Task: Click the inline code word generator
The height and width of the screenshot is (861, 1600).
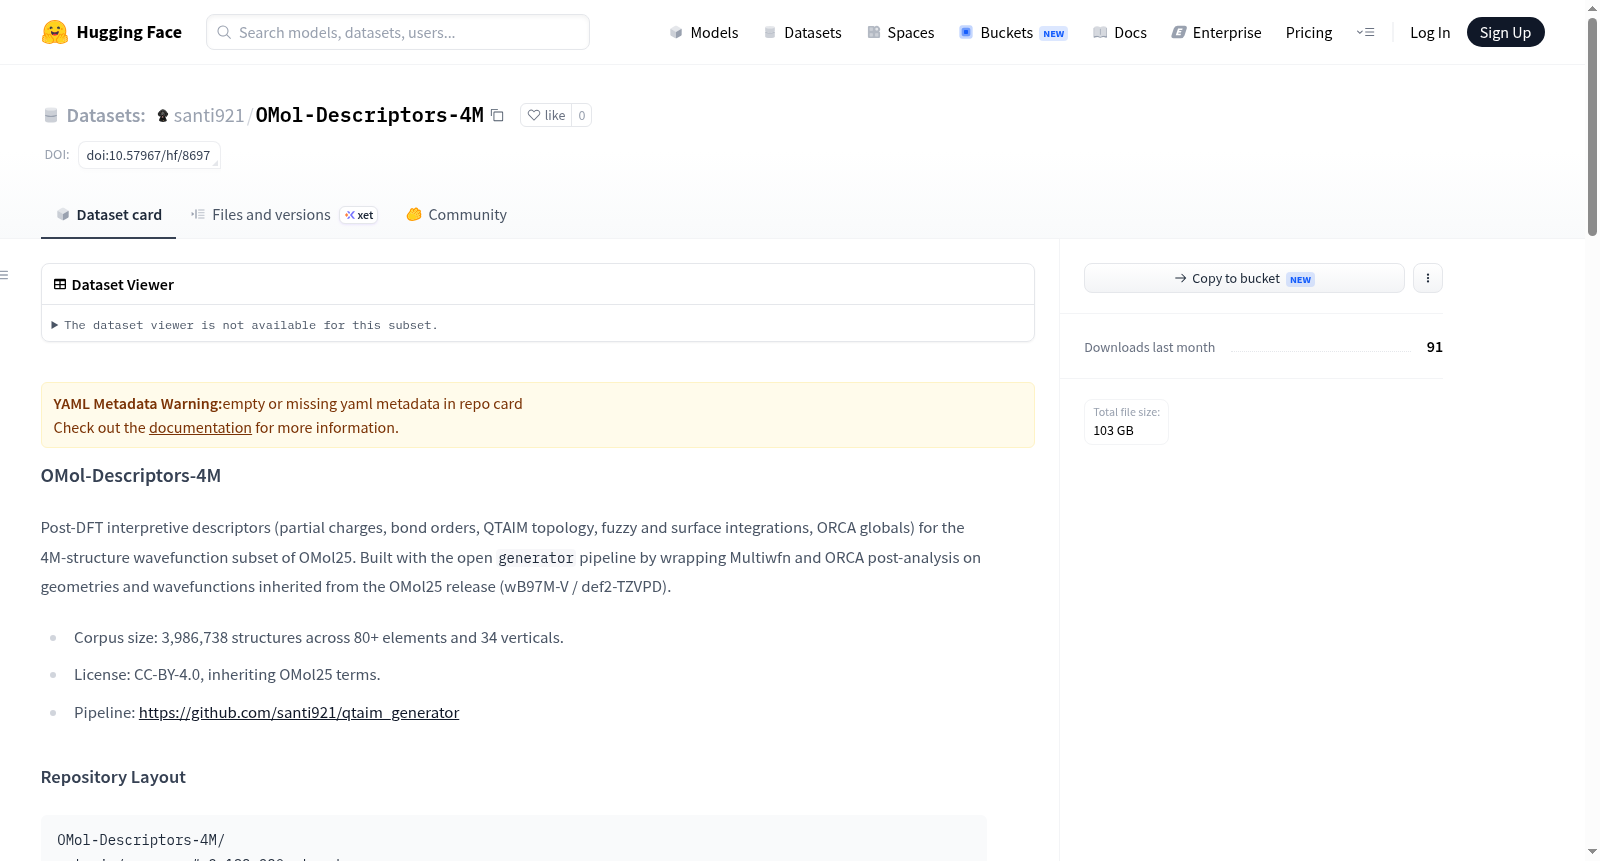Action: [536, 558]
